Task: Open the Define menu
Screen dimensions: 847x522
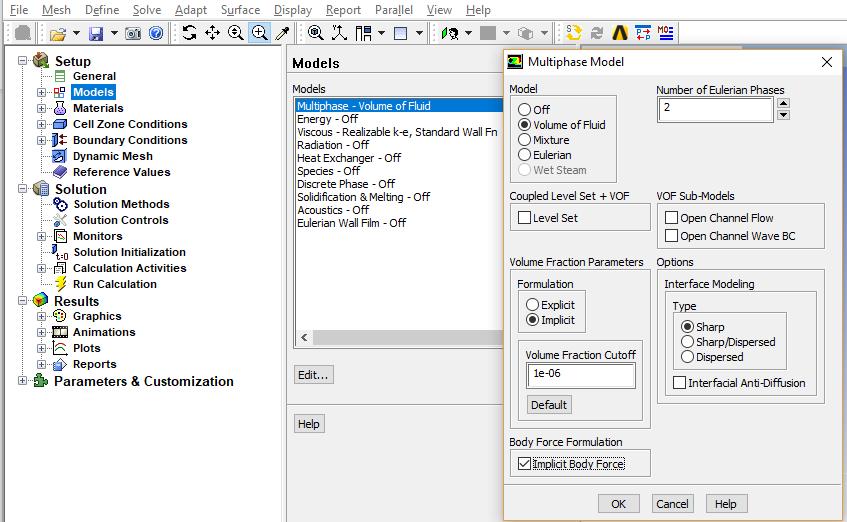Action: click(102, 10)
